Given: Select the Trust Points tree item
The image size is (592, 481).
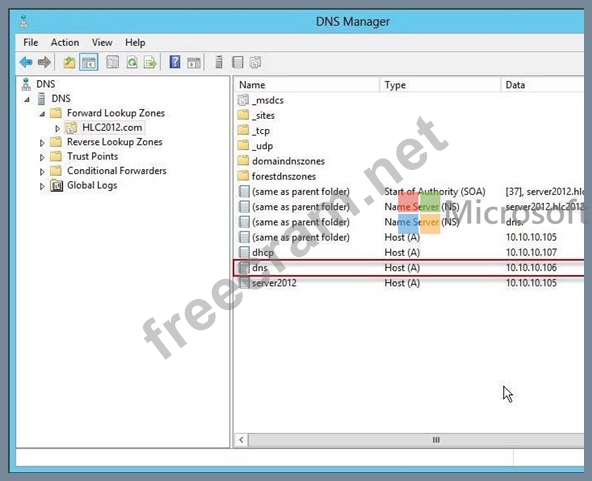Looking at the screenshot, I should 92,156.
